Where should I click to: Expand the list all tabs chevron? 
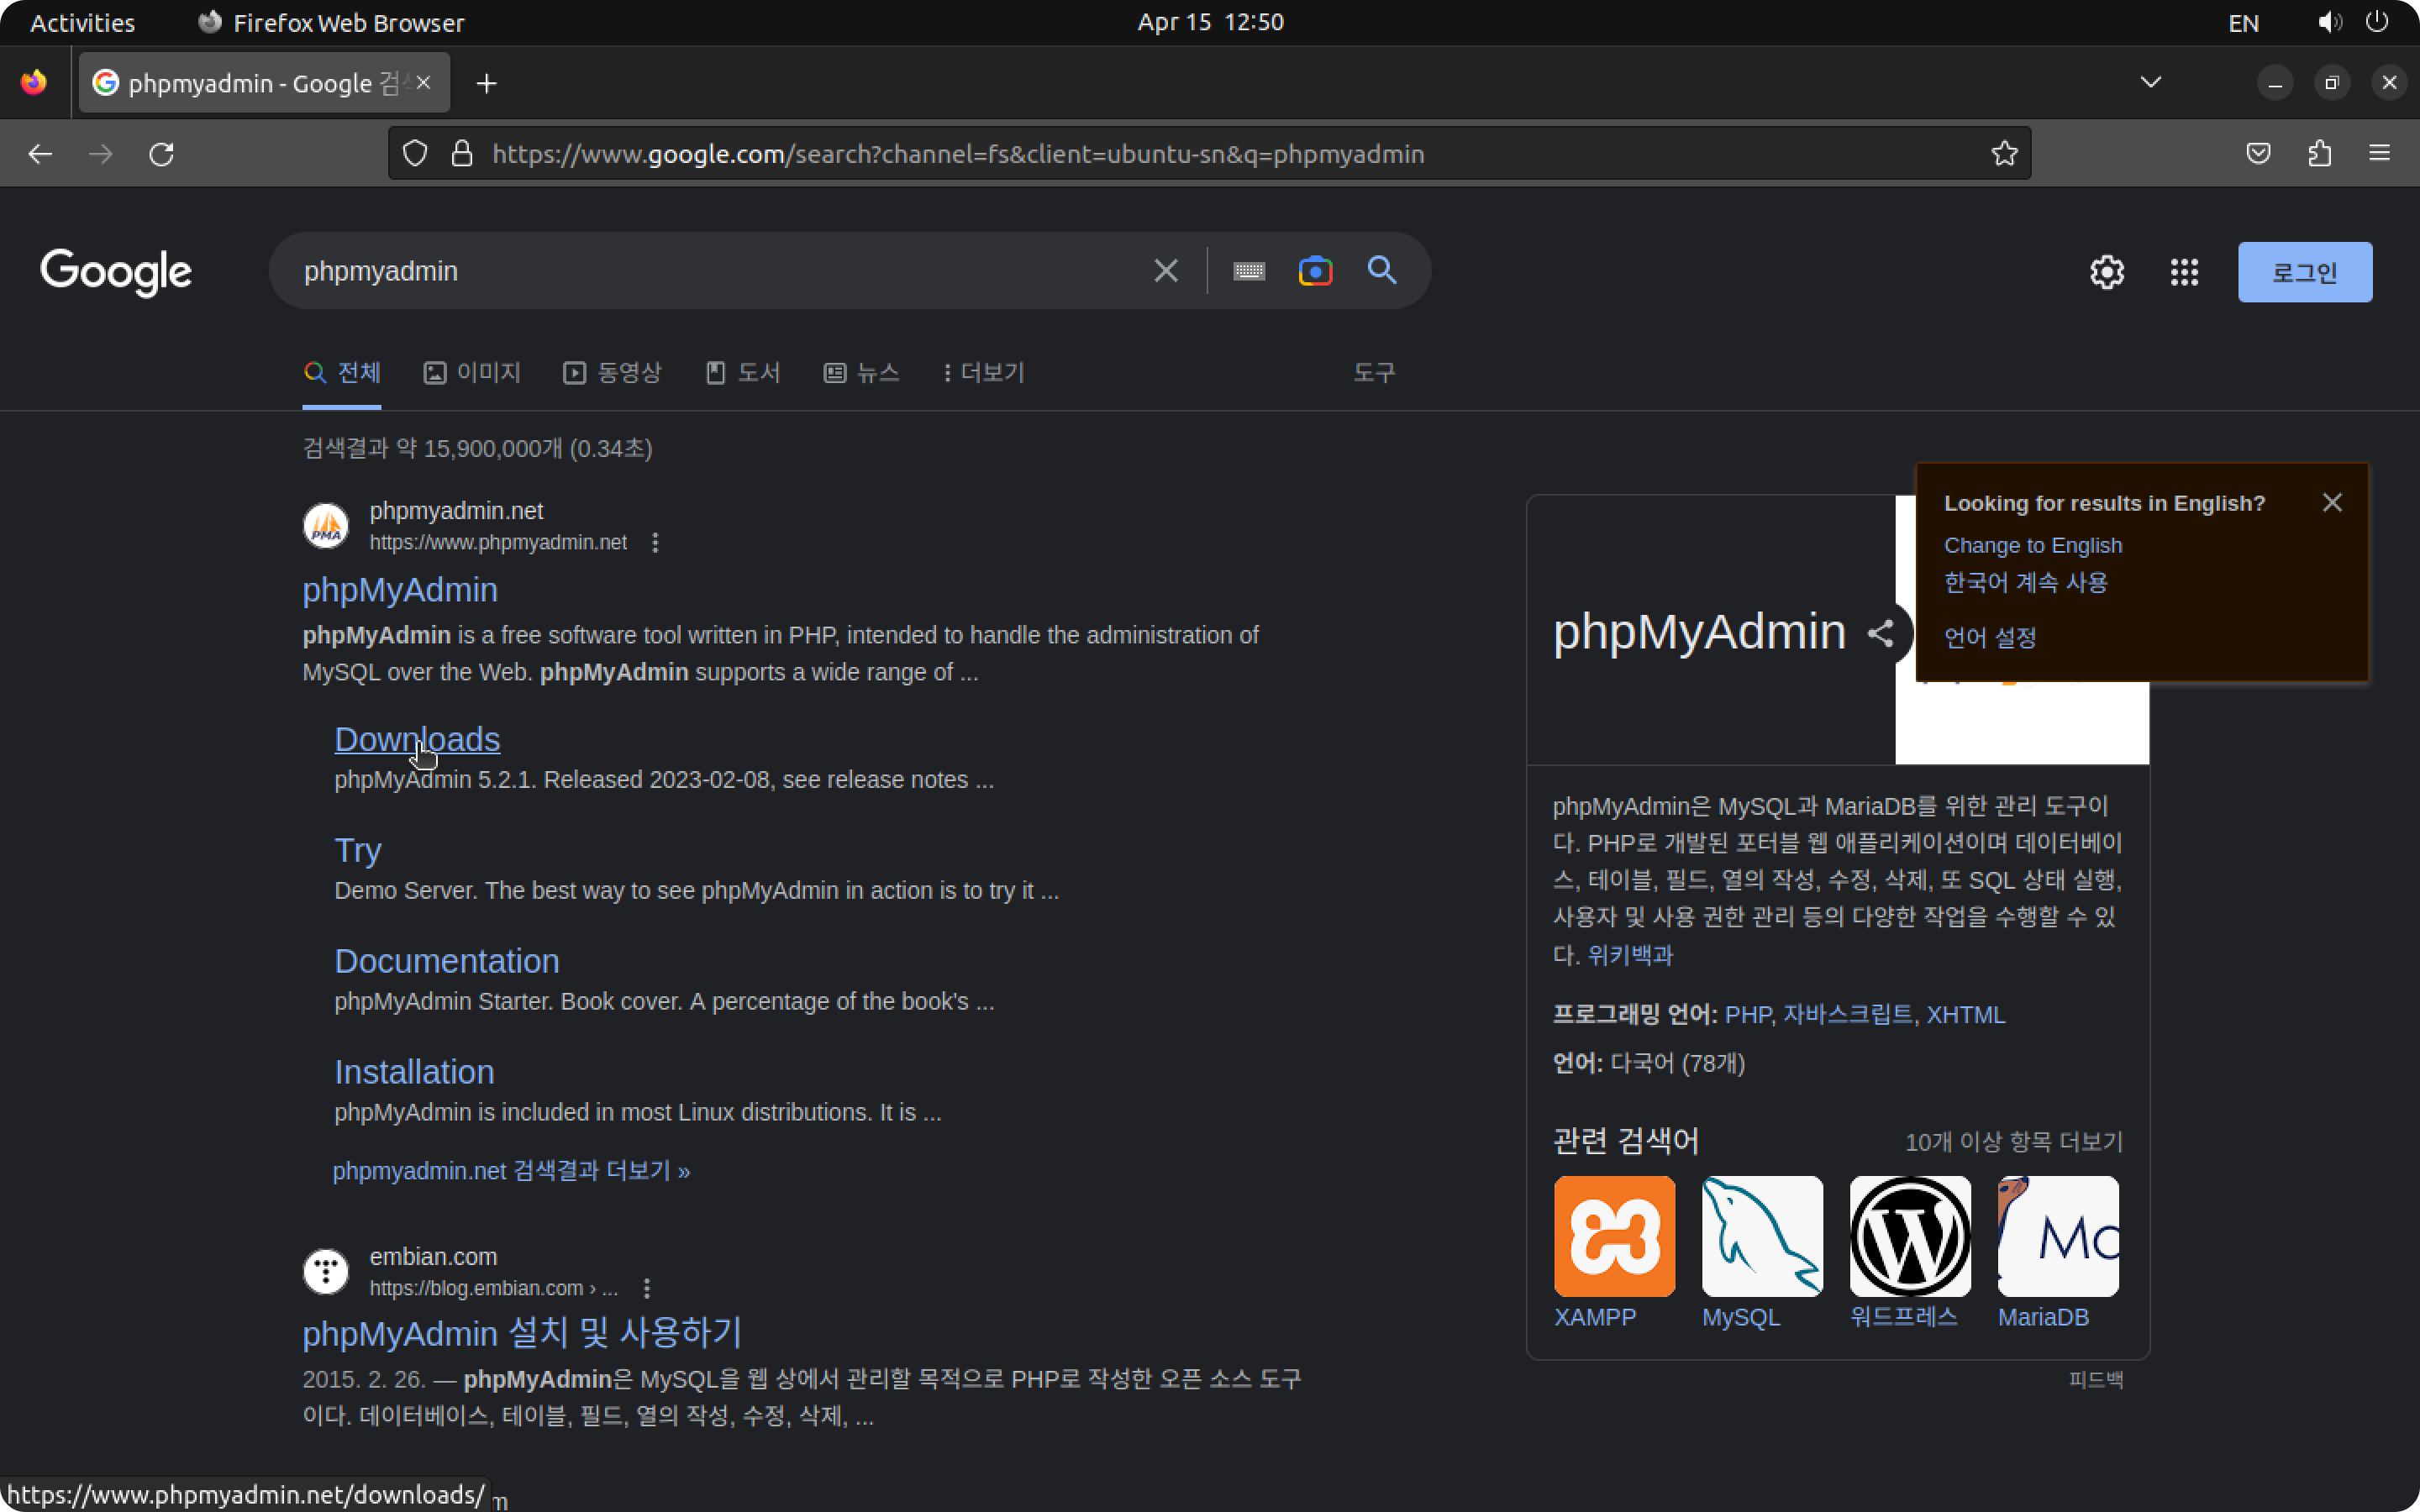2150,82
